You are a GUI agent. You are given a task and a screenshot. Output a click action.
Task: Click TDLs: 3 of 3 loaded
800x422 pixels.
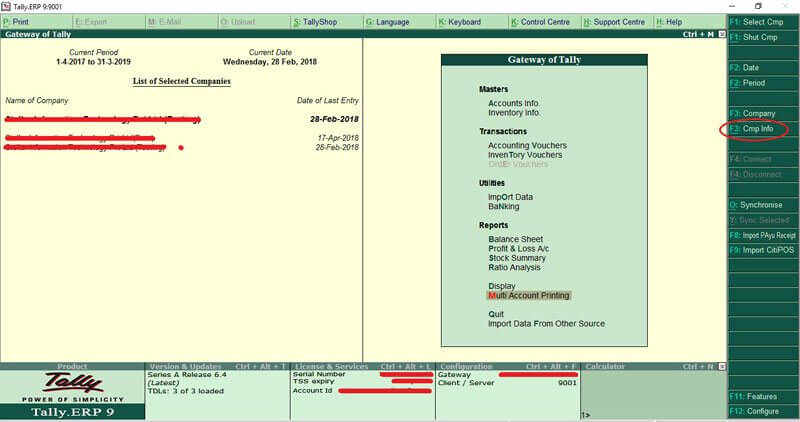(x=186, y=391)
